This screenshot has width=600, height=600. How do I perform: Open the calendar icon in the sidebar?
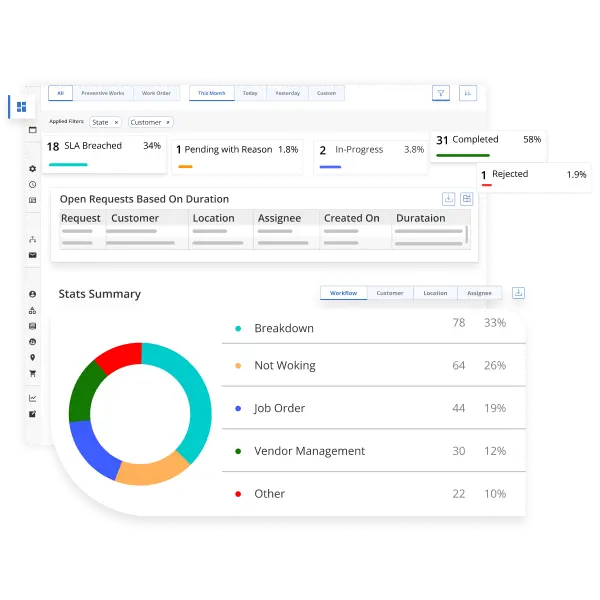pos(33,130)
